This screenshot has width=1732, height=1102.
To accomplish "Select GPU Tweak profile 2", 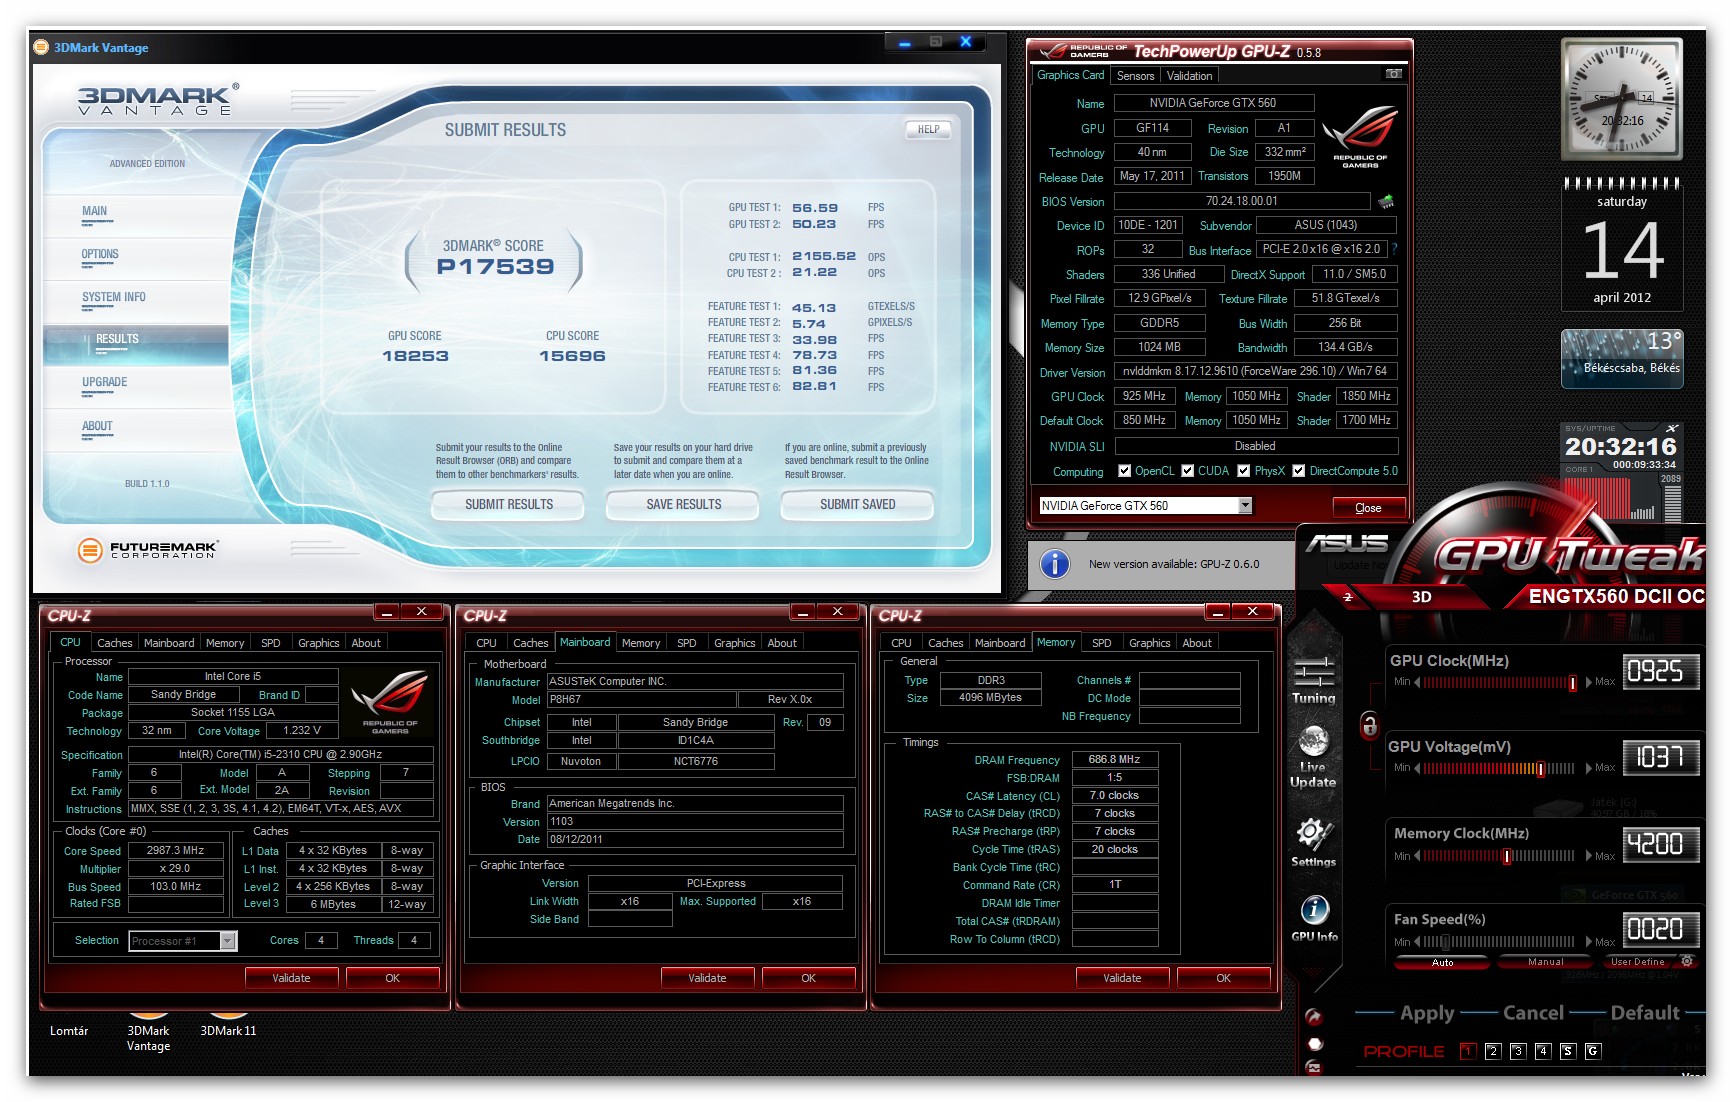I will coord(1492,1051).
